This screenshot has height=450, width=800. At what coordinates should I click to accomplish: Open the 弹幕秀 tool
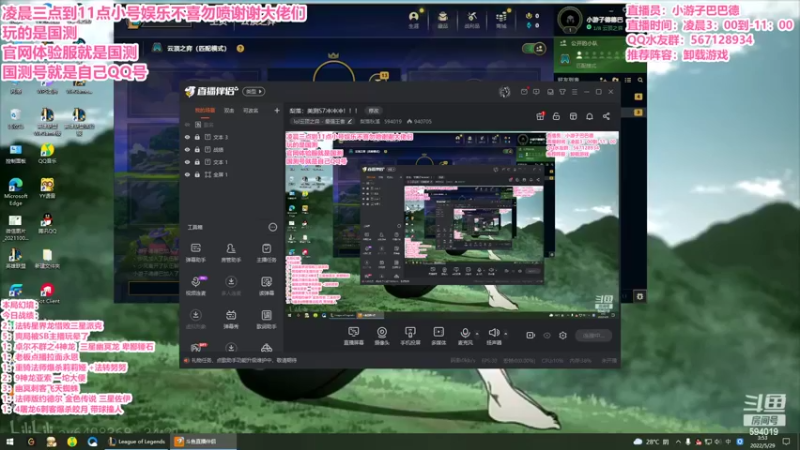point(231,319)
